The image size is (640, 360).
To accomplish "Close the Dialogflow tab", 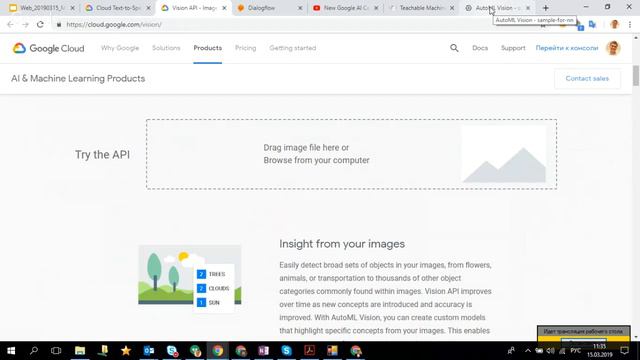I will click(300, 8).
